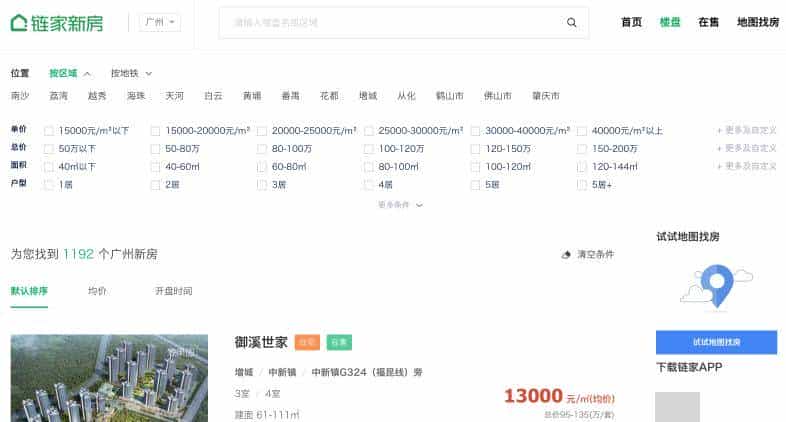
Task: Tick the 120-144㎡ area checkbox
Action: pos(582,167)
